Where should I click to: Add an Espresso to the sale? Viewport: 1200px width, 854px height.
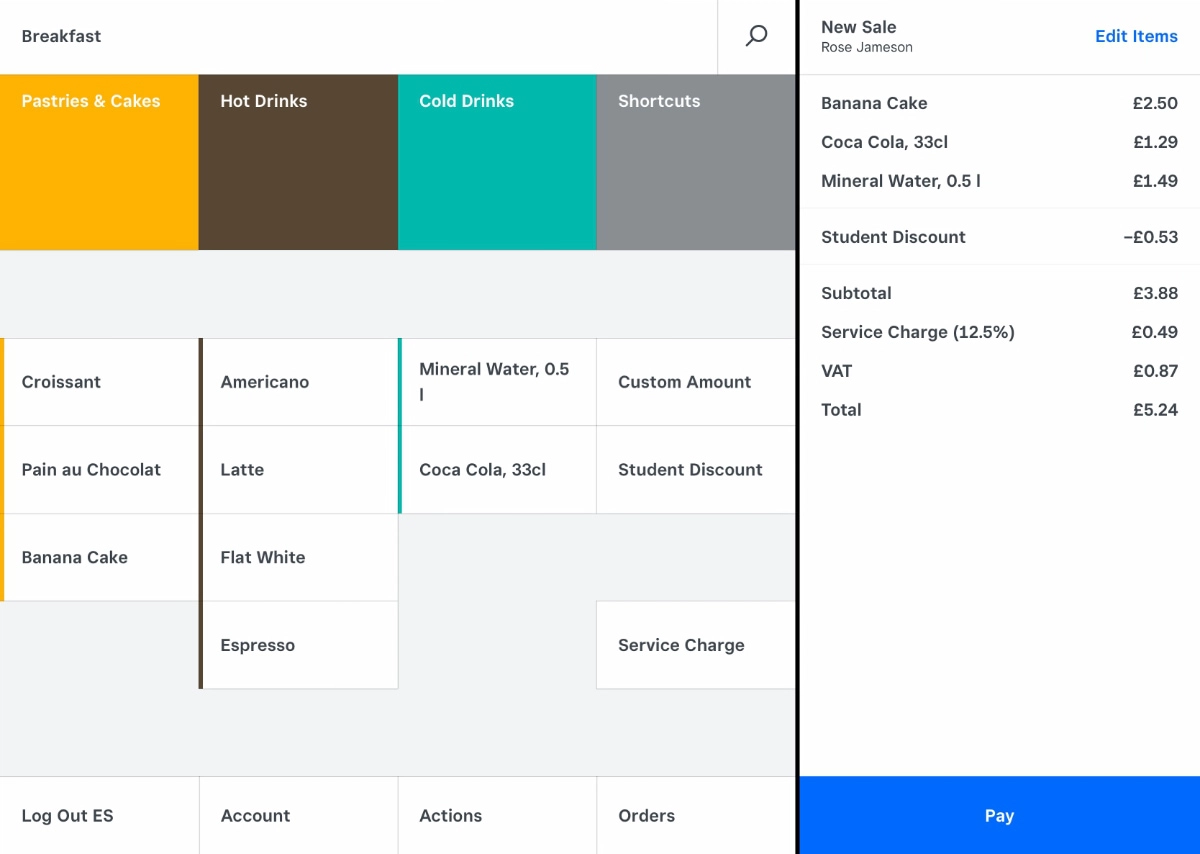(298, 645)
